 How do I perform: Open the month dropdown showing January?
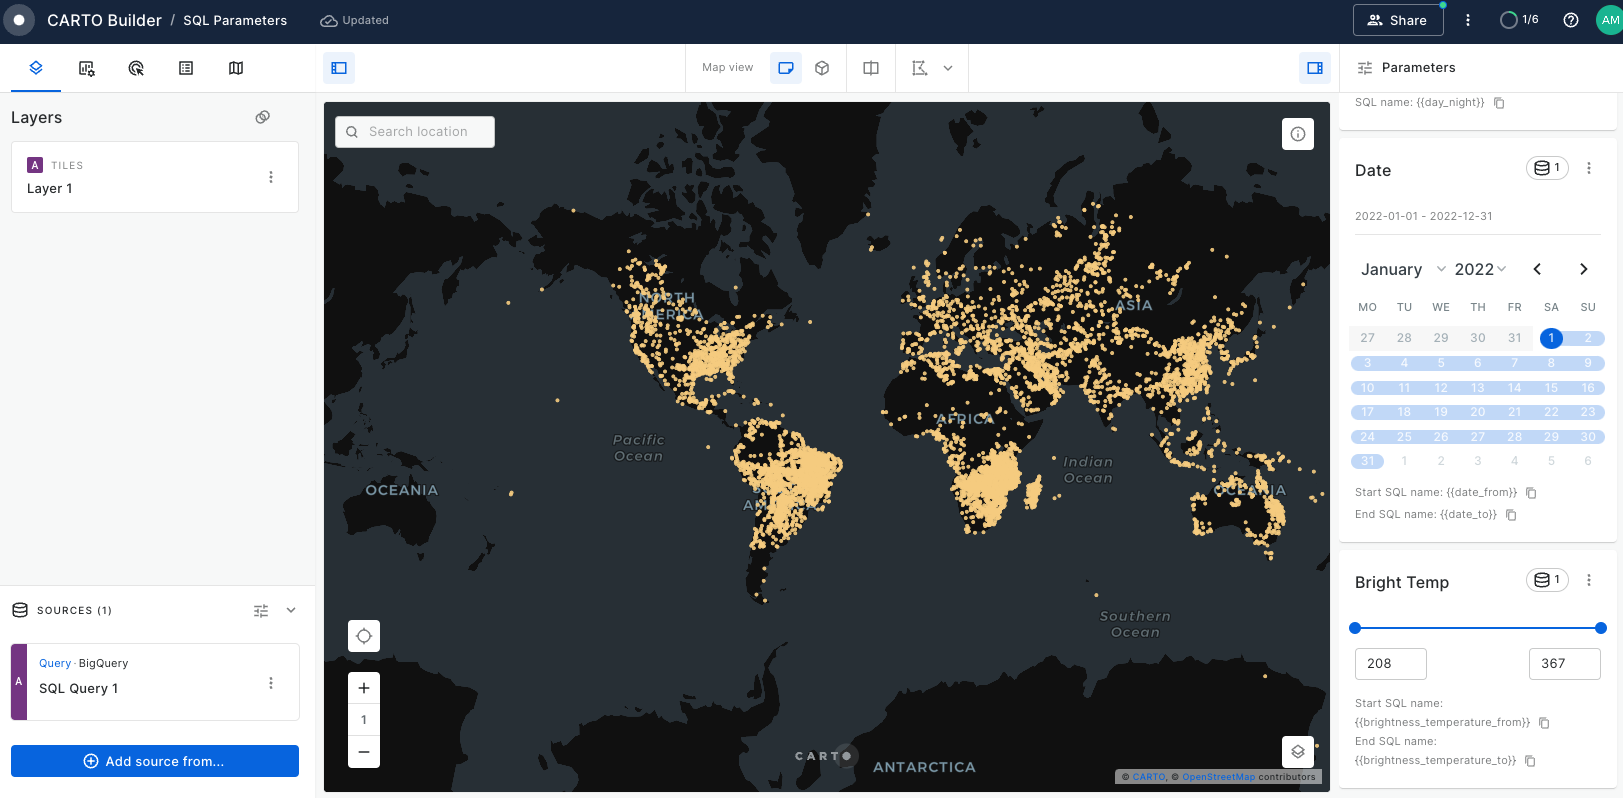coord(1402,269)
